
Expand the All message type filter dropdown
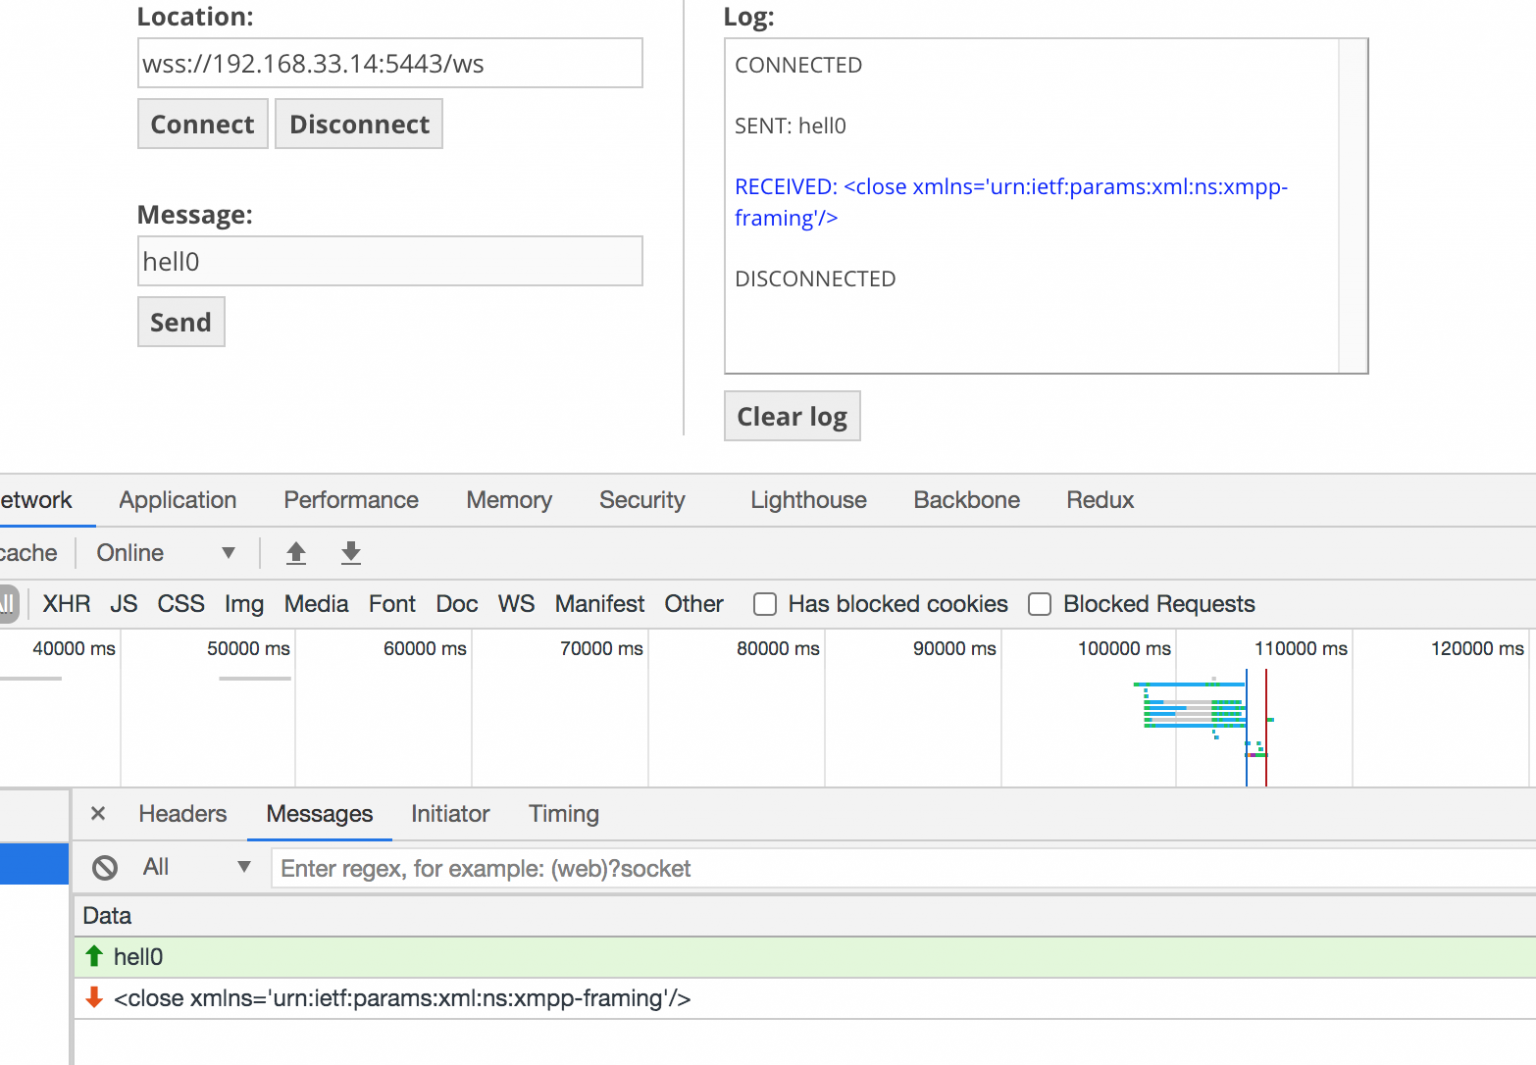196,867
